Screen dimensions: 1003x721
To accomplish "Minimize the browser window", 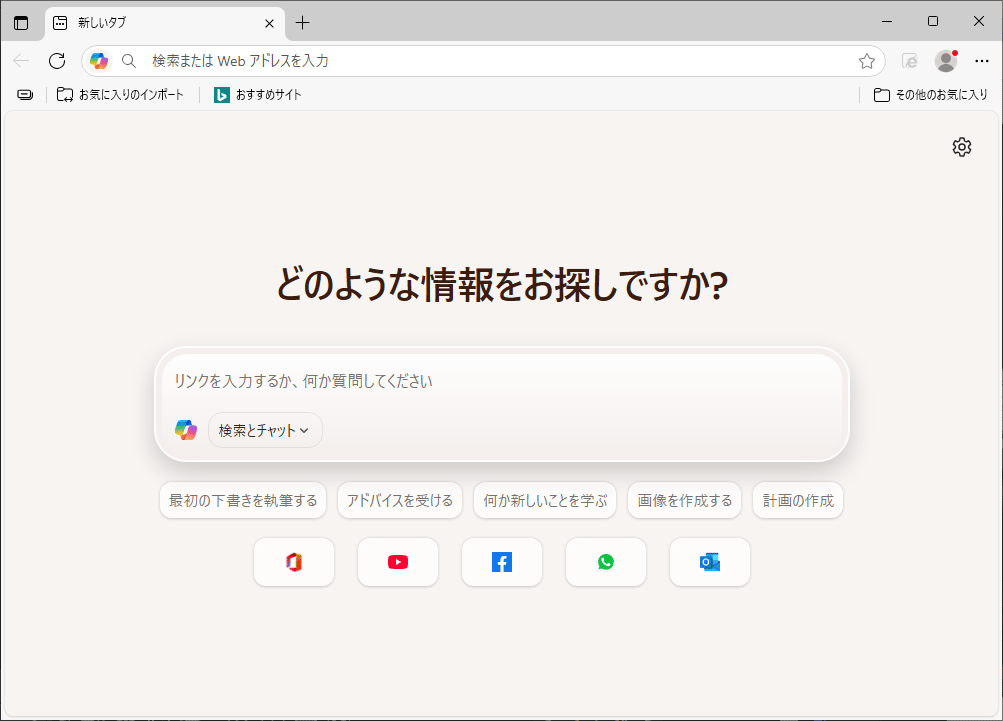I will 887,21.
